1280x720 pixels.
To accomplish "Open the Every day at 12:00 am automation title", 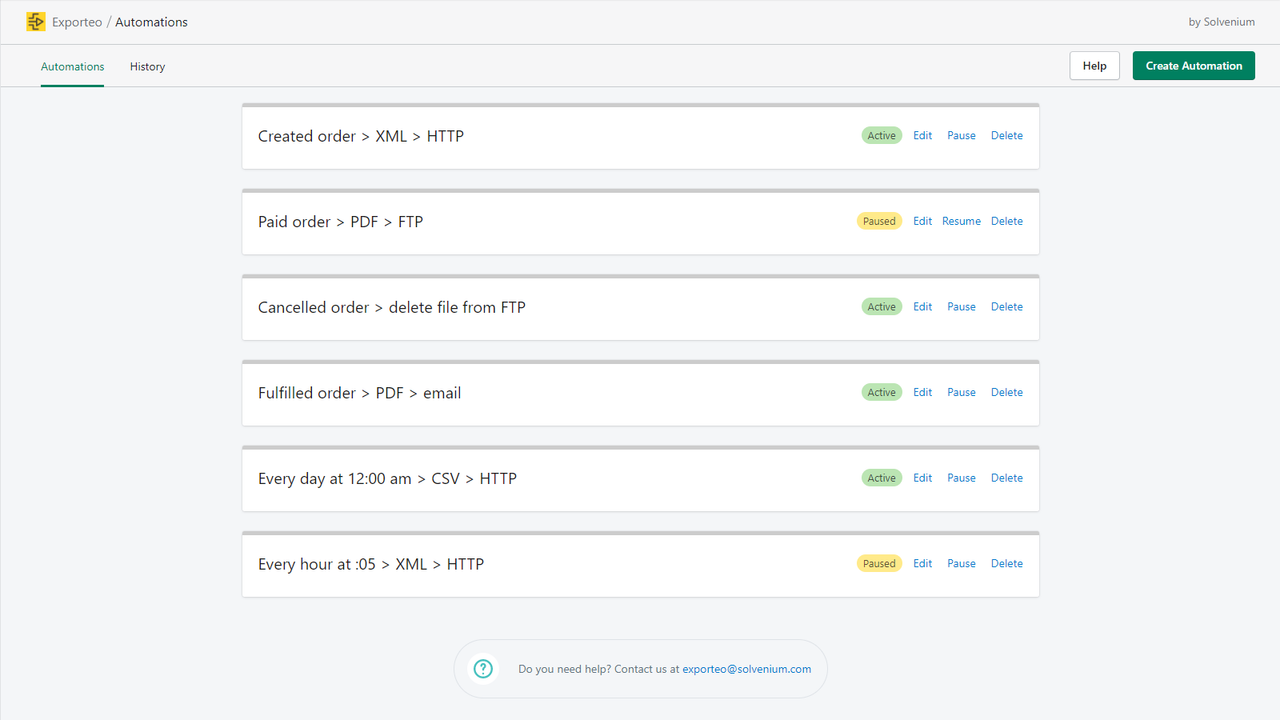I will coord(387,479).
